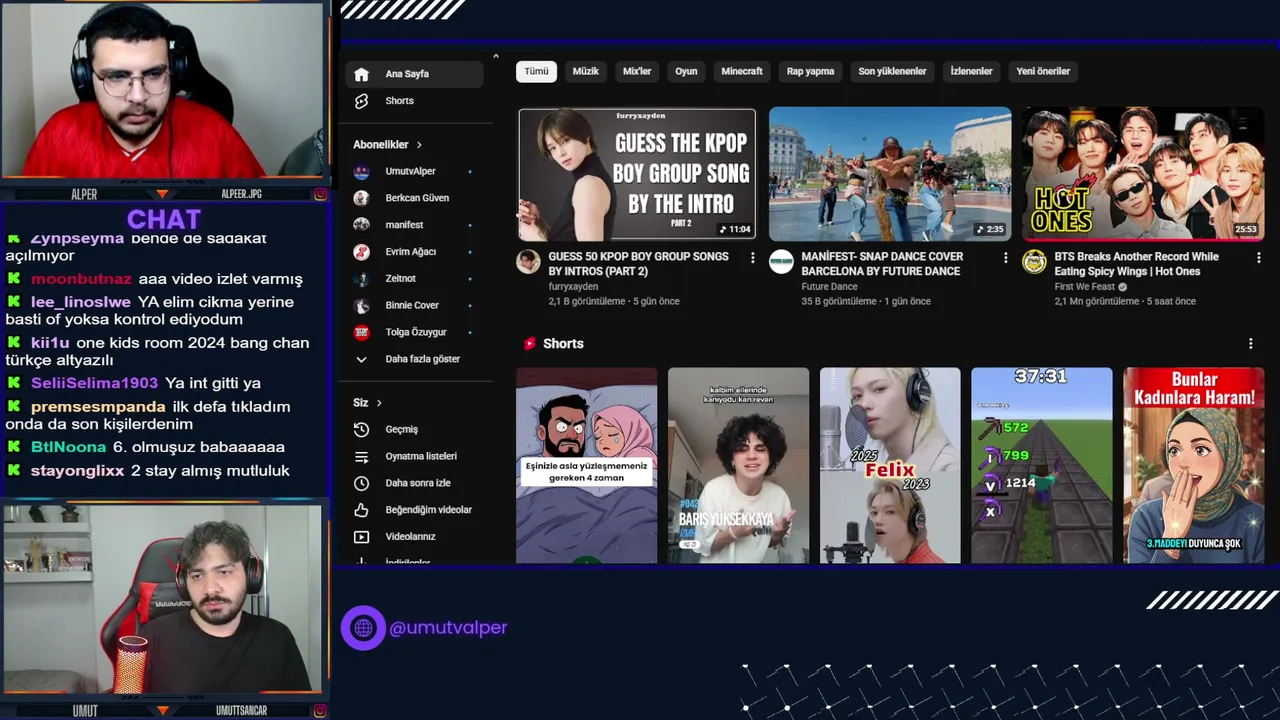Open Geçmiş history icon
The height and width of the screenshot is (720, 1280).
(362, 430)
